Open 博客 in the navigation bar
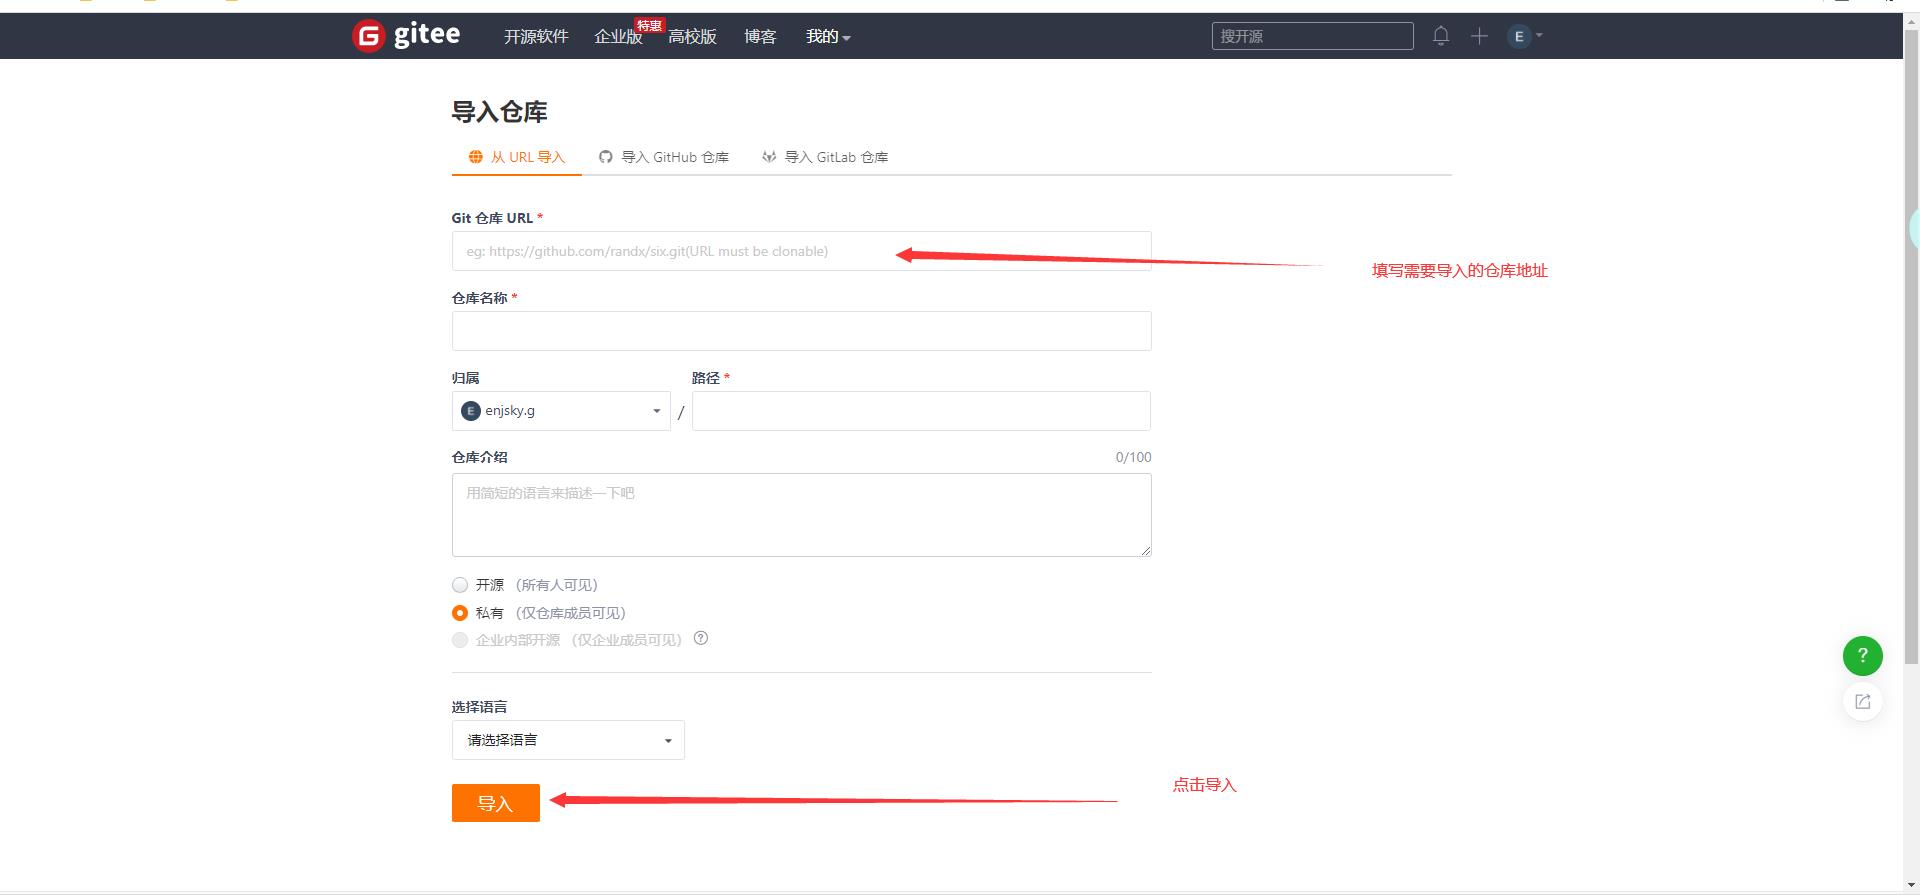This screenshot has height=895, width=1920. pos(760,37)
